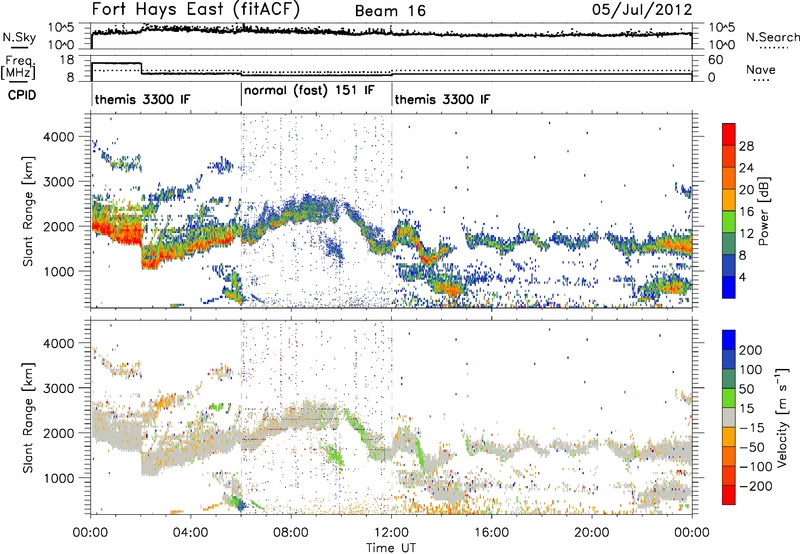The width and height of the screenshot is (800, 554).
Task: Click the 'Beam 16' label
Action: click(390, 11)
